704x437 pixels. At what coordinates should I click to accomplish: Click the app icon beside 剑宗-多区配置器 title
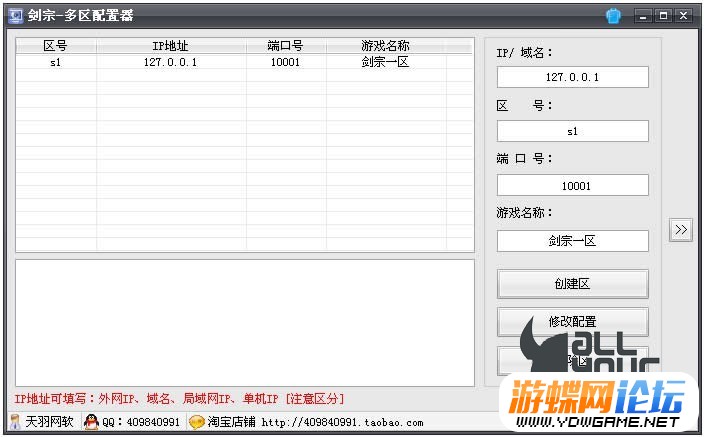[x=16, y=16]
